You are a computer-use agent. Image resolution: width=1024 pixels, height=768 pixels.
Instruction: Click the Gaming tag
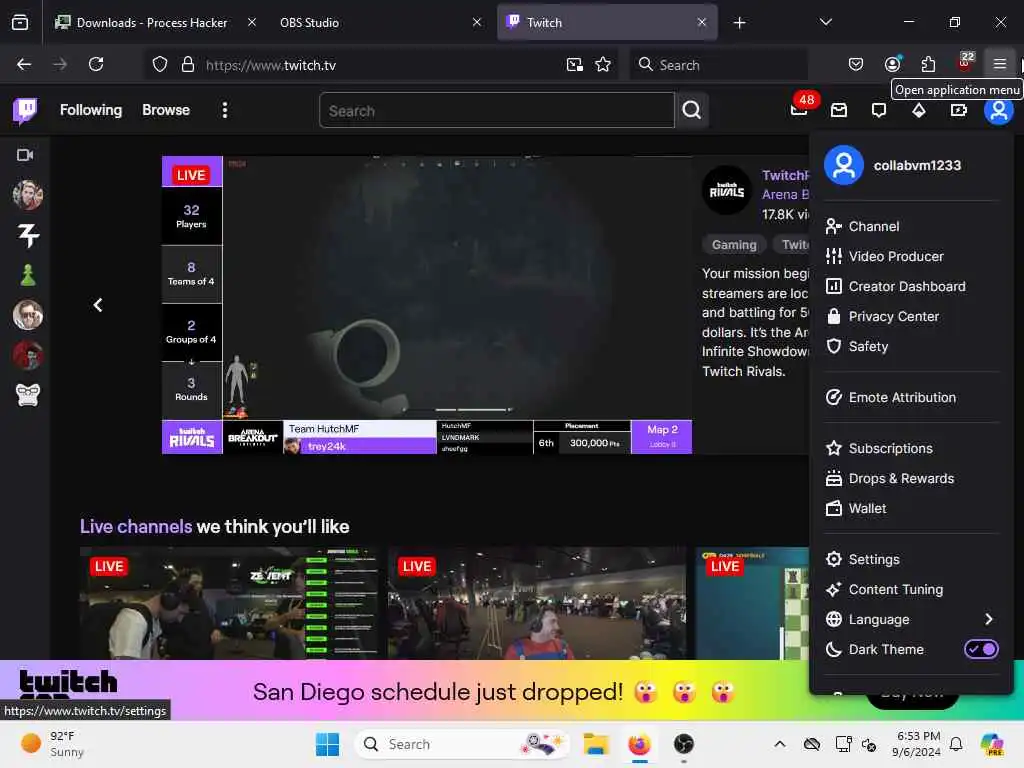pyautogui.click(x=734, y=245)
